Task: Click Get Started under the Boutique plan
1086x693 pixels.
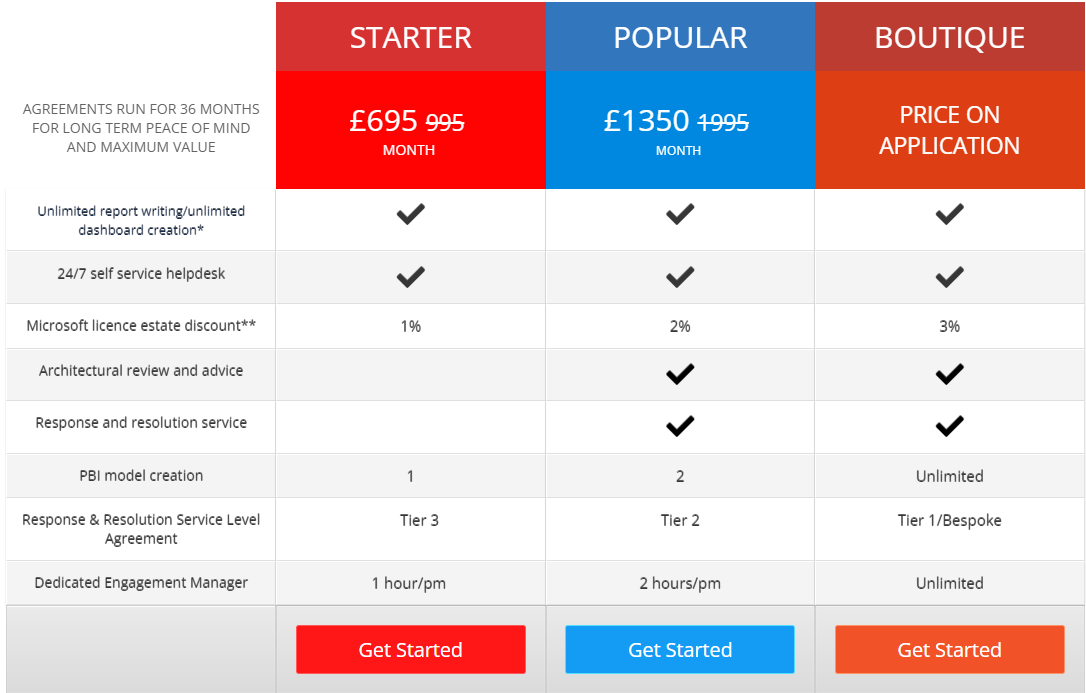Action: (x=948, y=649)
